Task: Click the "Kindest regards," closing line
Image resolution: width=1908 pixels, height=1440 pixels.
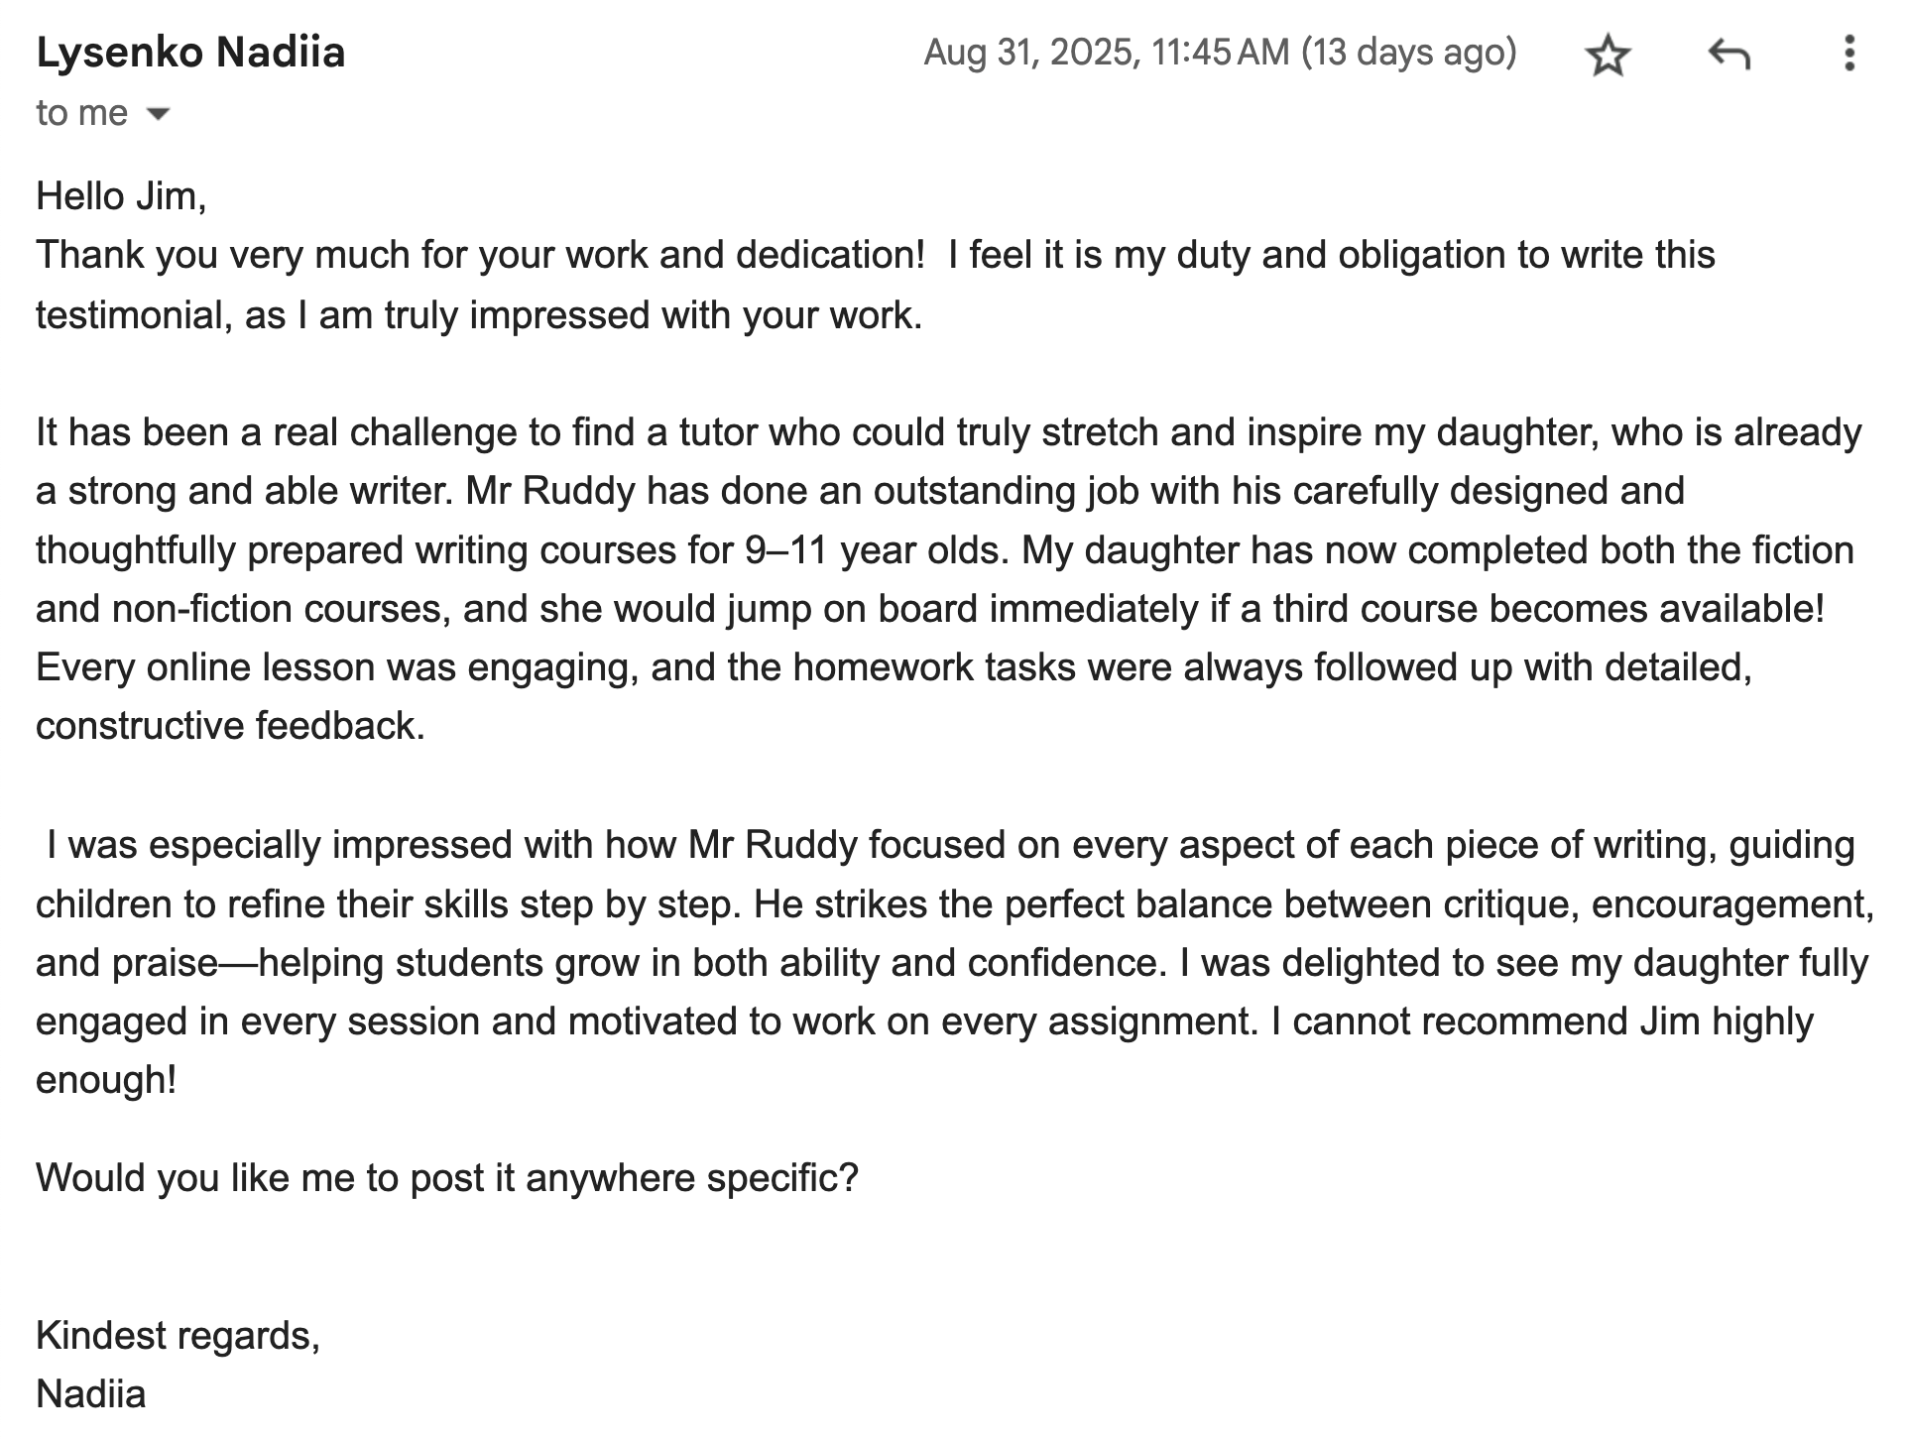Action: click(x=178, y=1335)
